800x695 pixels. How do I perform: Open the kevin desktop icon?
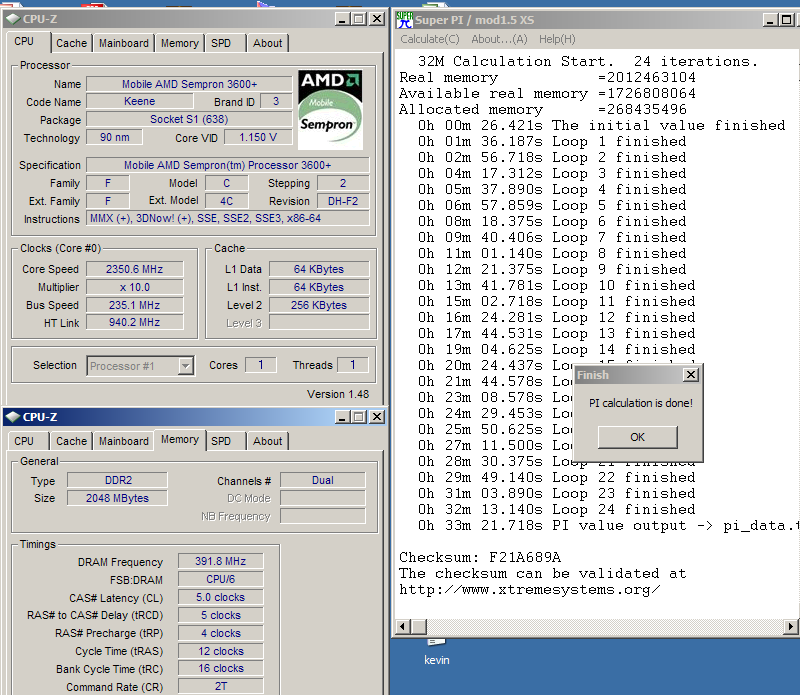point(437,653)
